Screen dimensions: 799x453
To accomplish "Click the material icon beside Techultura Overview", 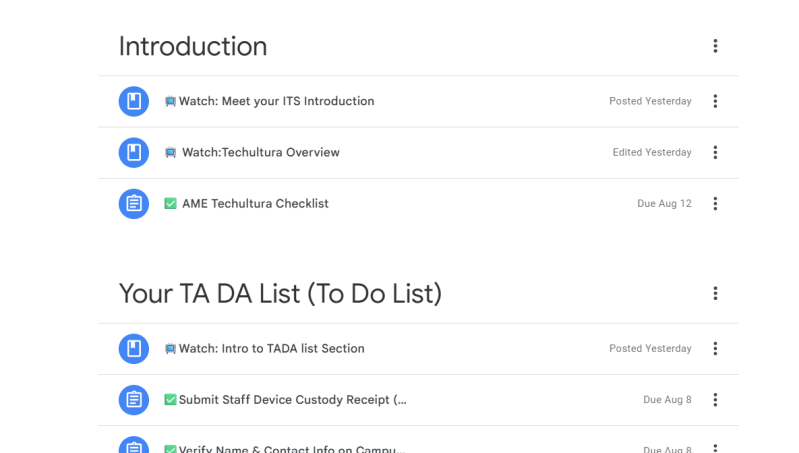I will [134, 153].
